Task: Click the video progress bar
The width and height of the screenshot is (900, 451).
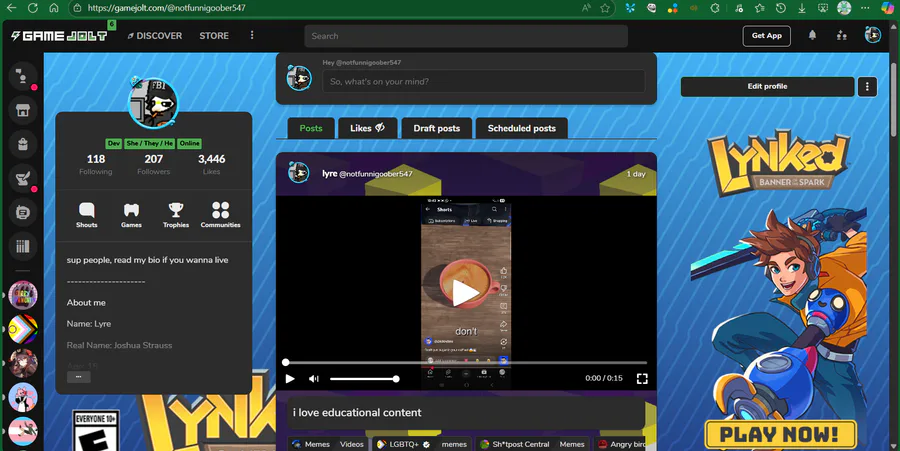Action: (x=466, y=363)
